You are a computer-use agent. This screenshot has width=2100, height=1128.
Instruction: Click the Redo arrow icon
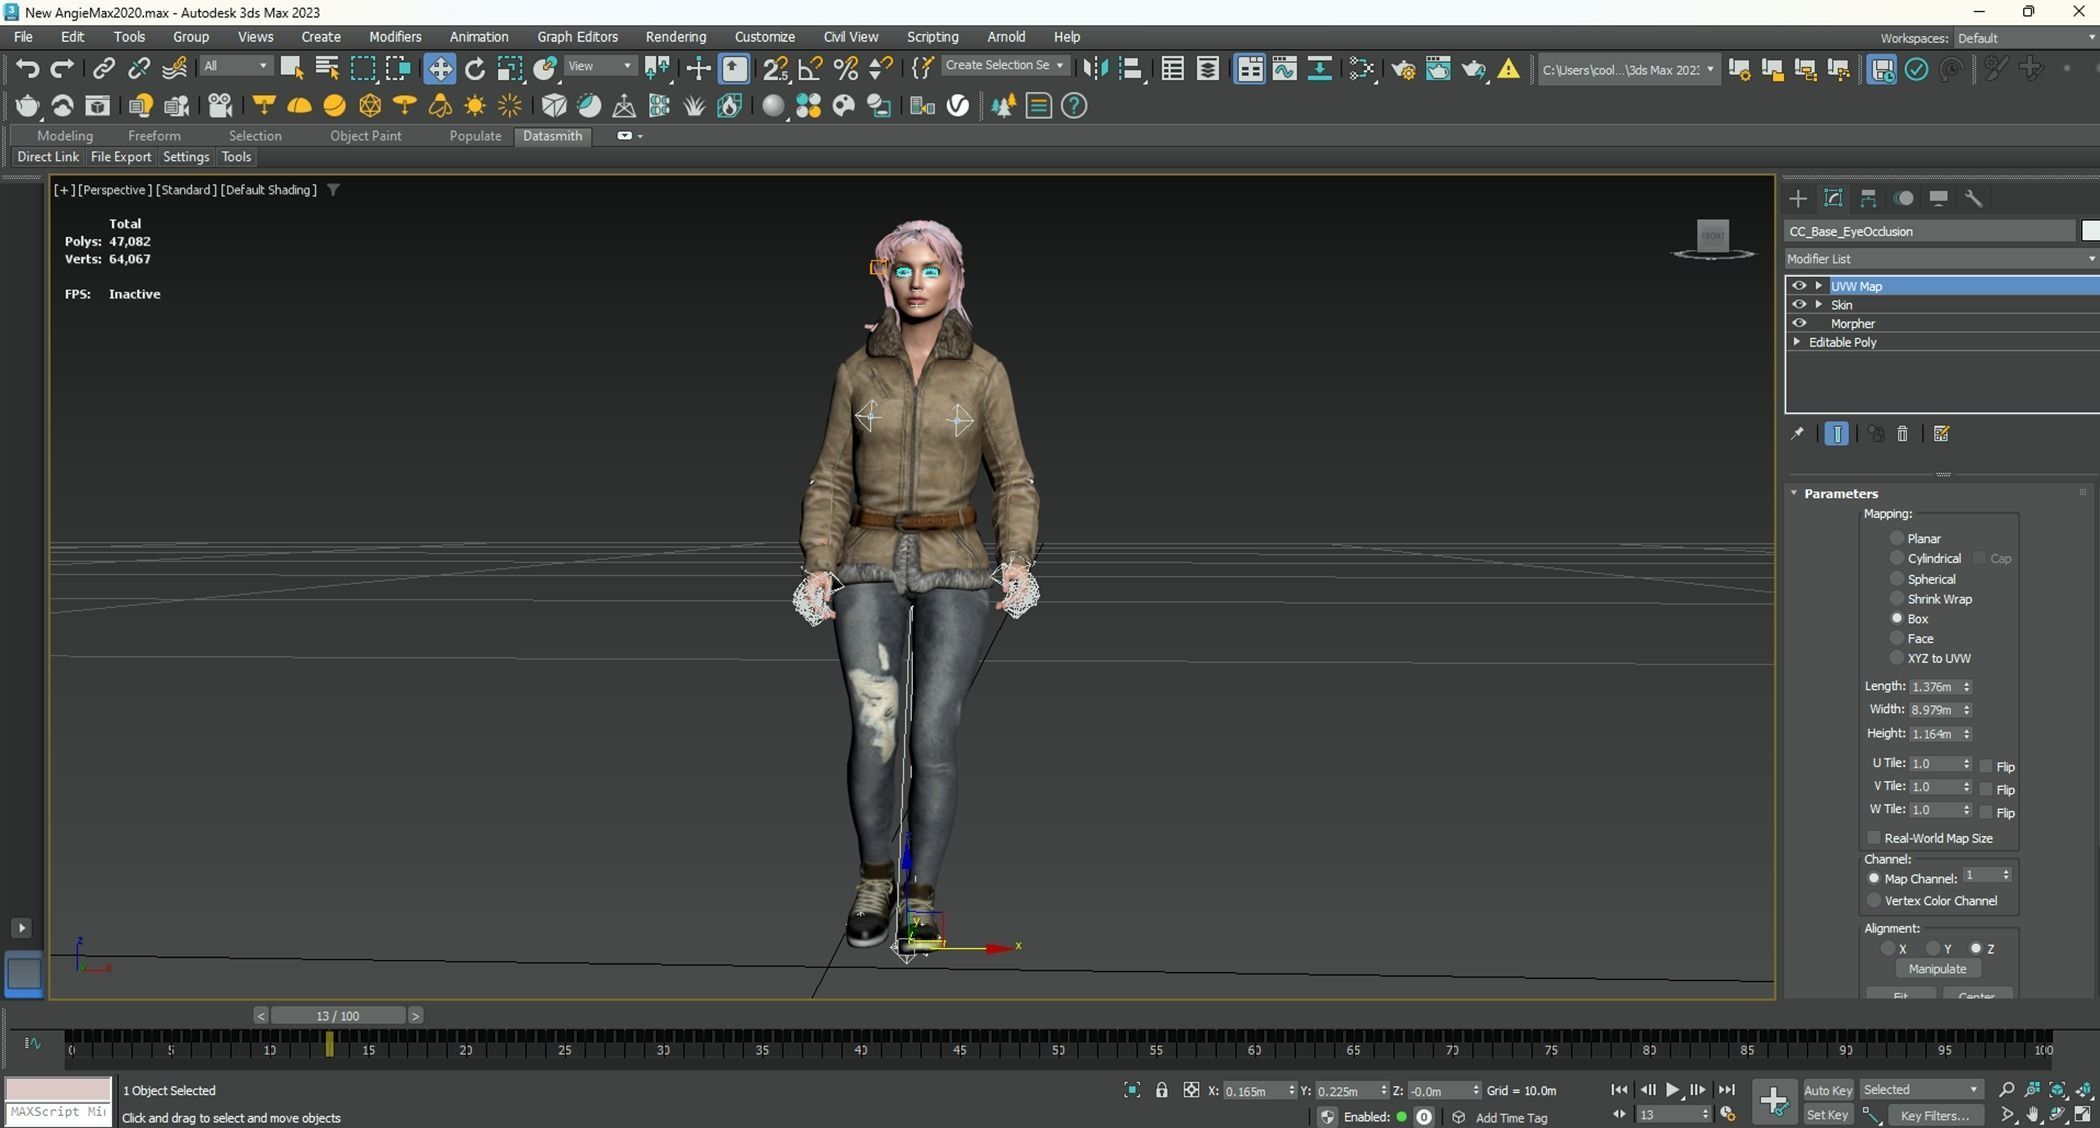62,68
